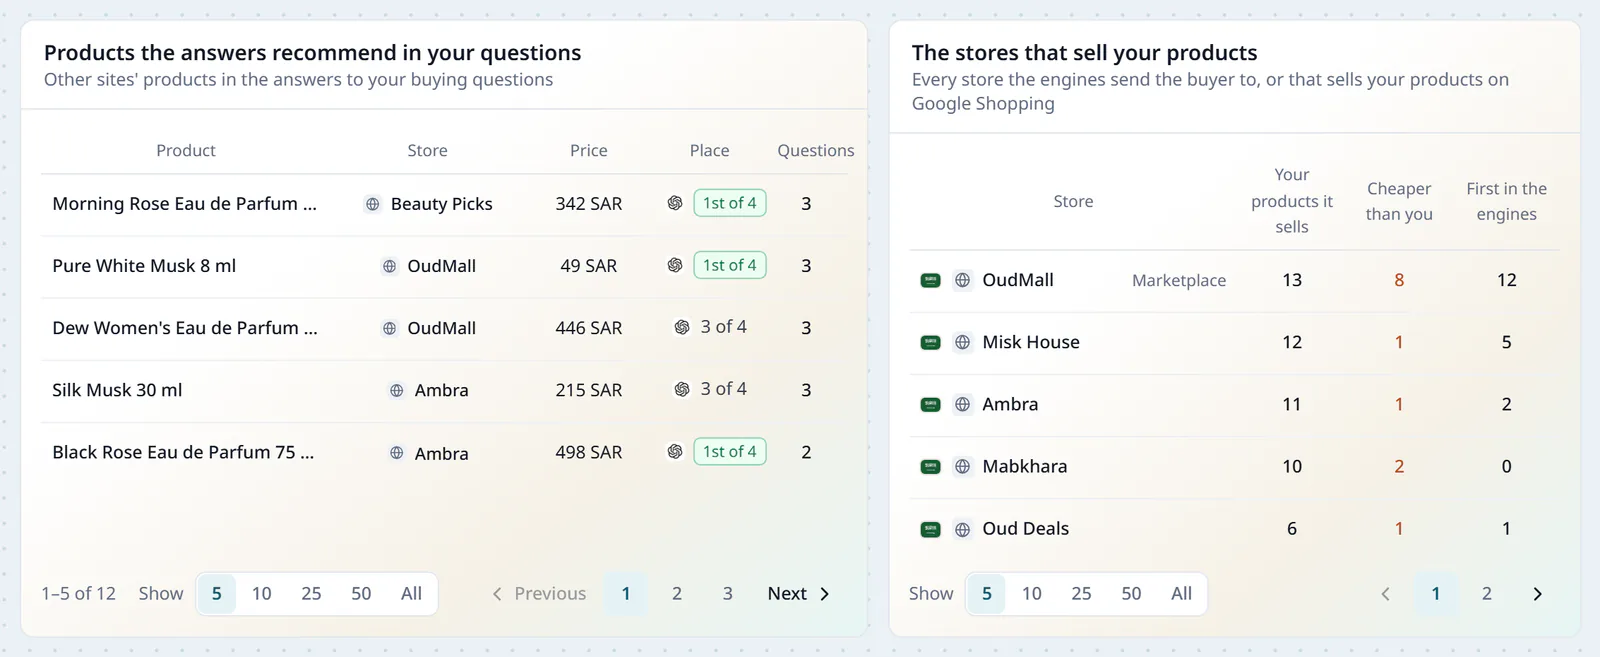Click the globe icon next to Mabkhara

(x=962, y=466)
